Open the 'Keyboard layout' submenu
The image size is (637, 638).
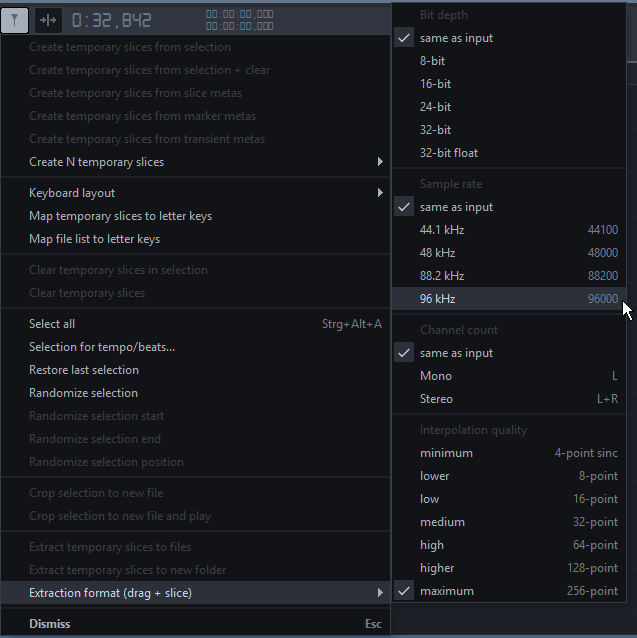pos(72,193)
